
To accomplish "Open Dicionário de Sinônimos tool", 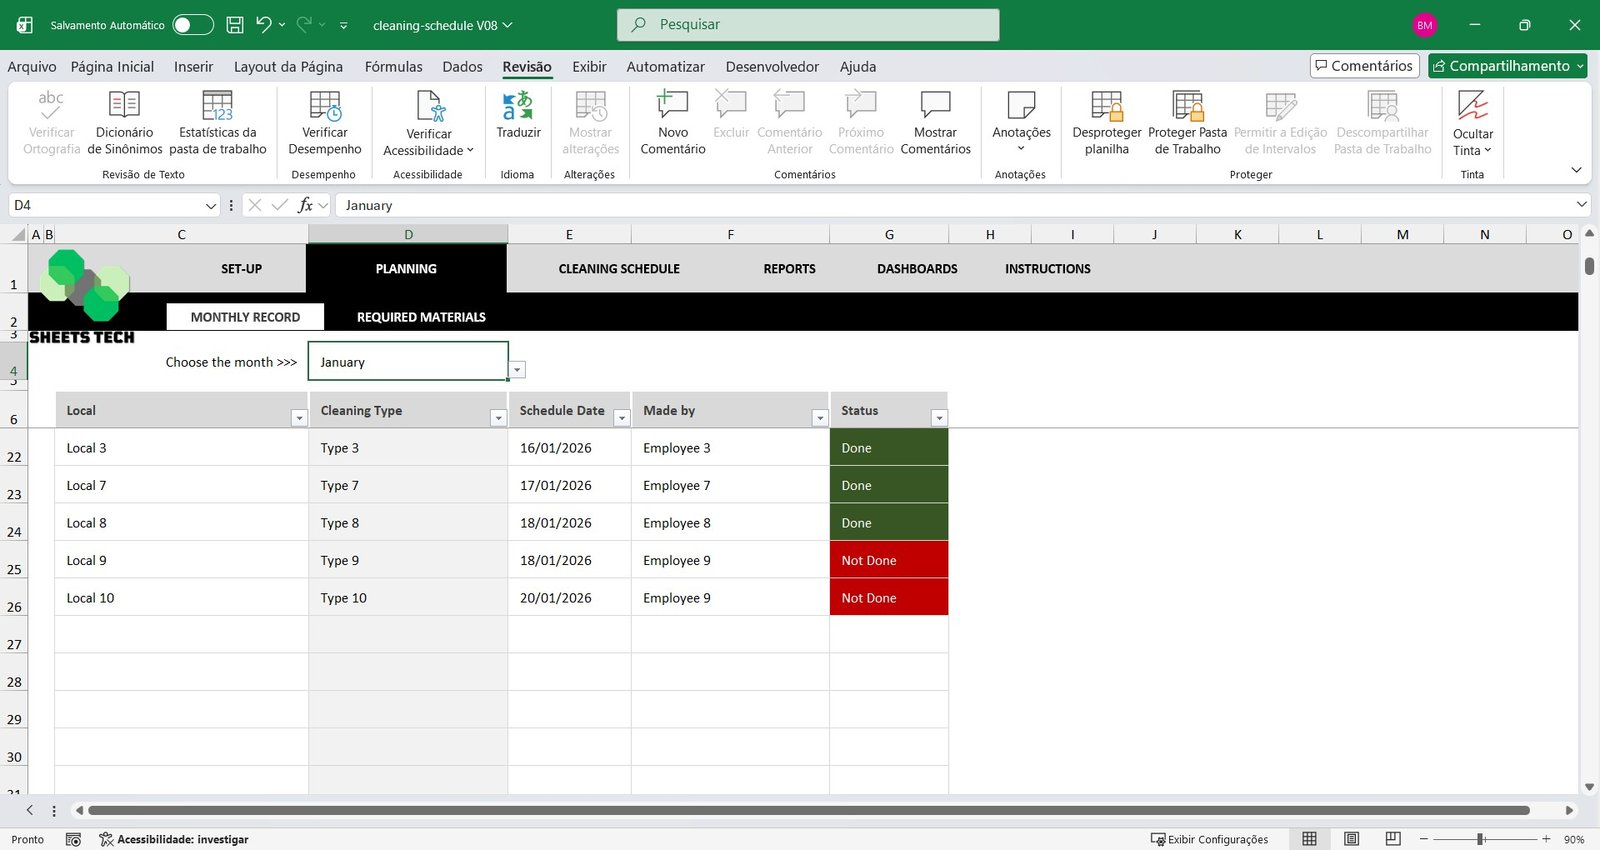I will coord(124,106).
